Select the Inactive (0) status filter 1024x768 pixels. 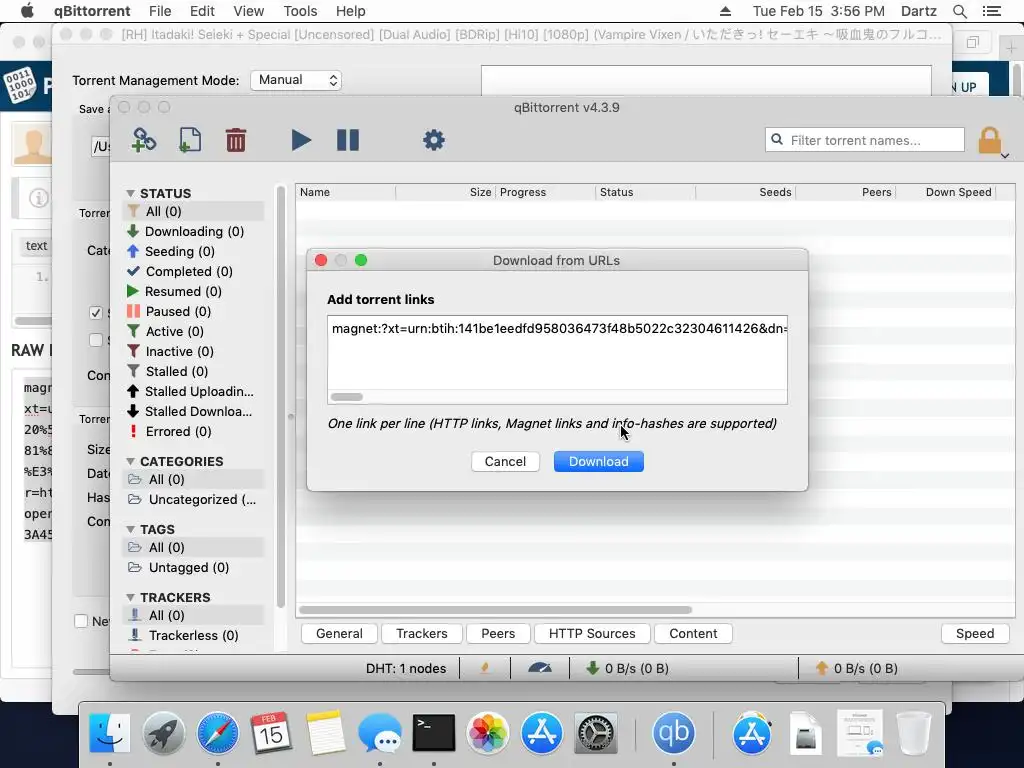click(179, 351)
